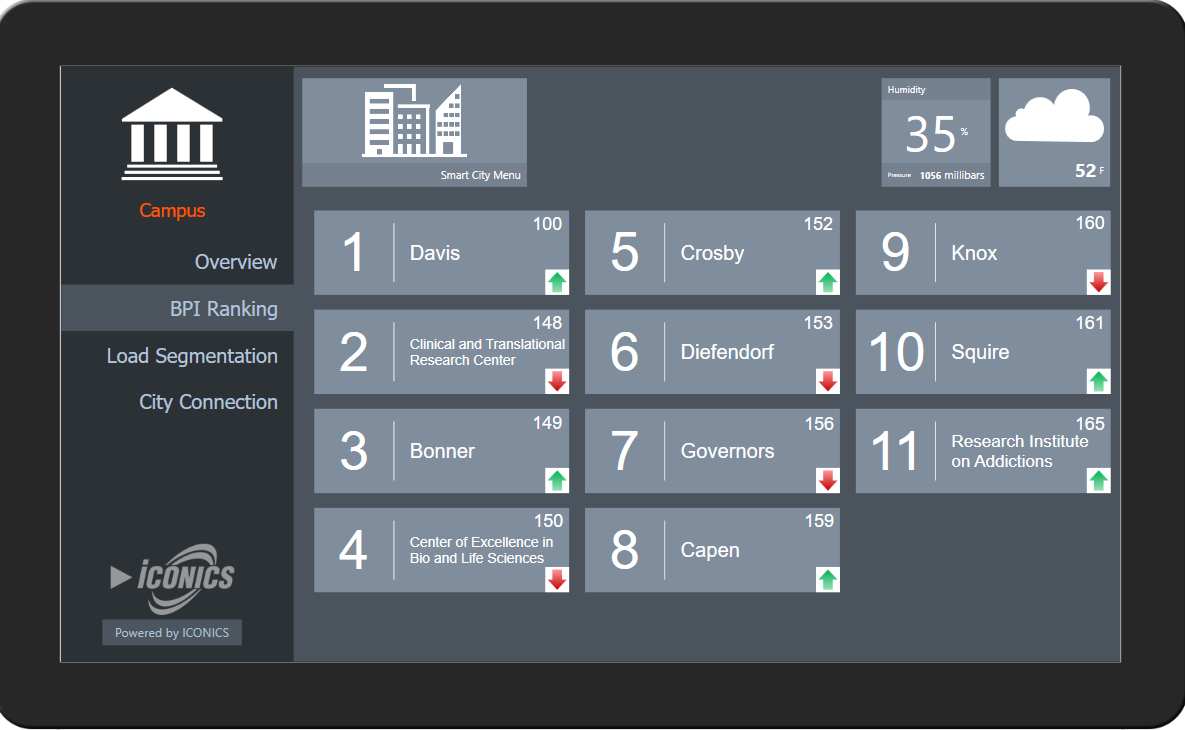The image size is (1185, 730).
Task: Open the Load Segmentation view
Action: pos(192,356)
